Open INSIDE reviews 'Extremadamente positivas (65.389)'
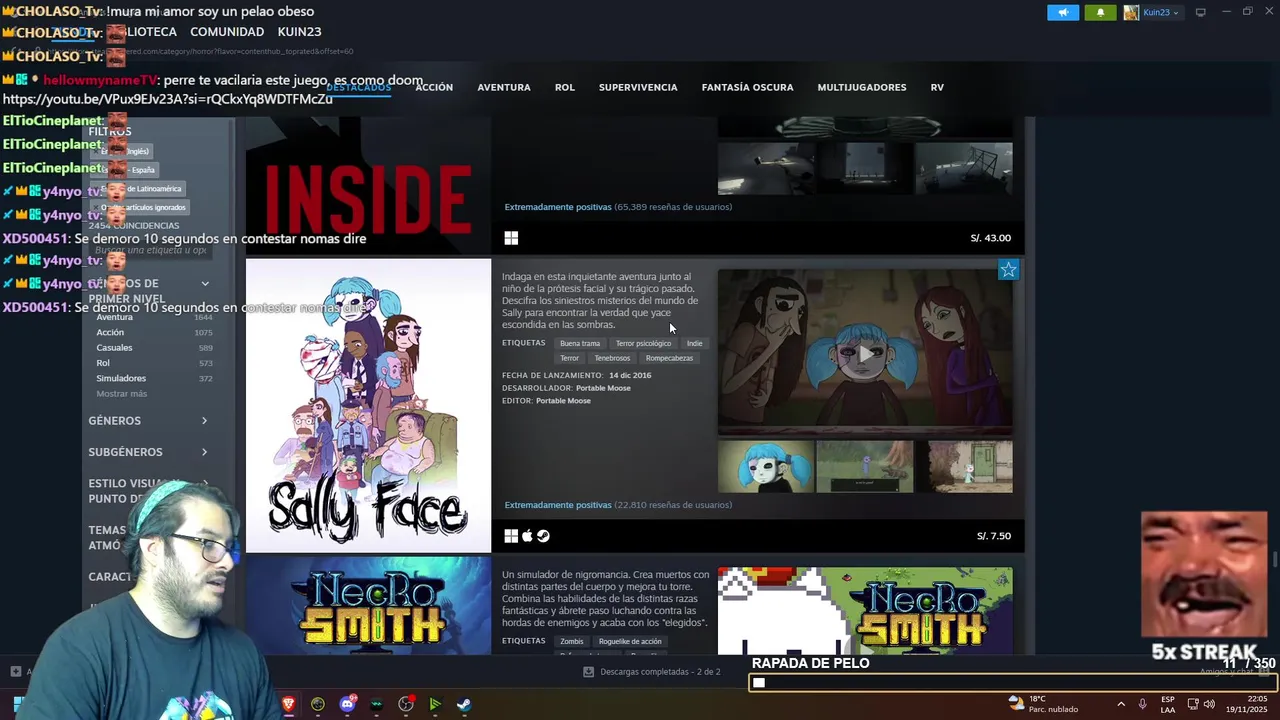Screen dimensions: 1280x720 (x=618, y=207)
